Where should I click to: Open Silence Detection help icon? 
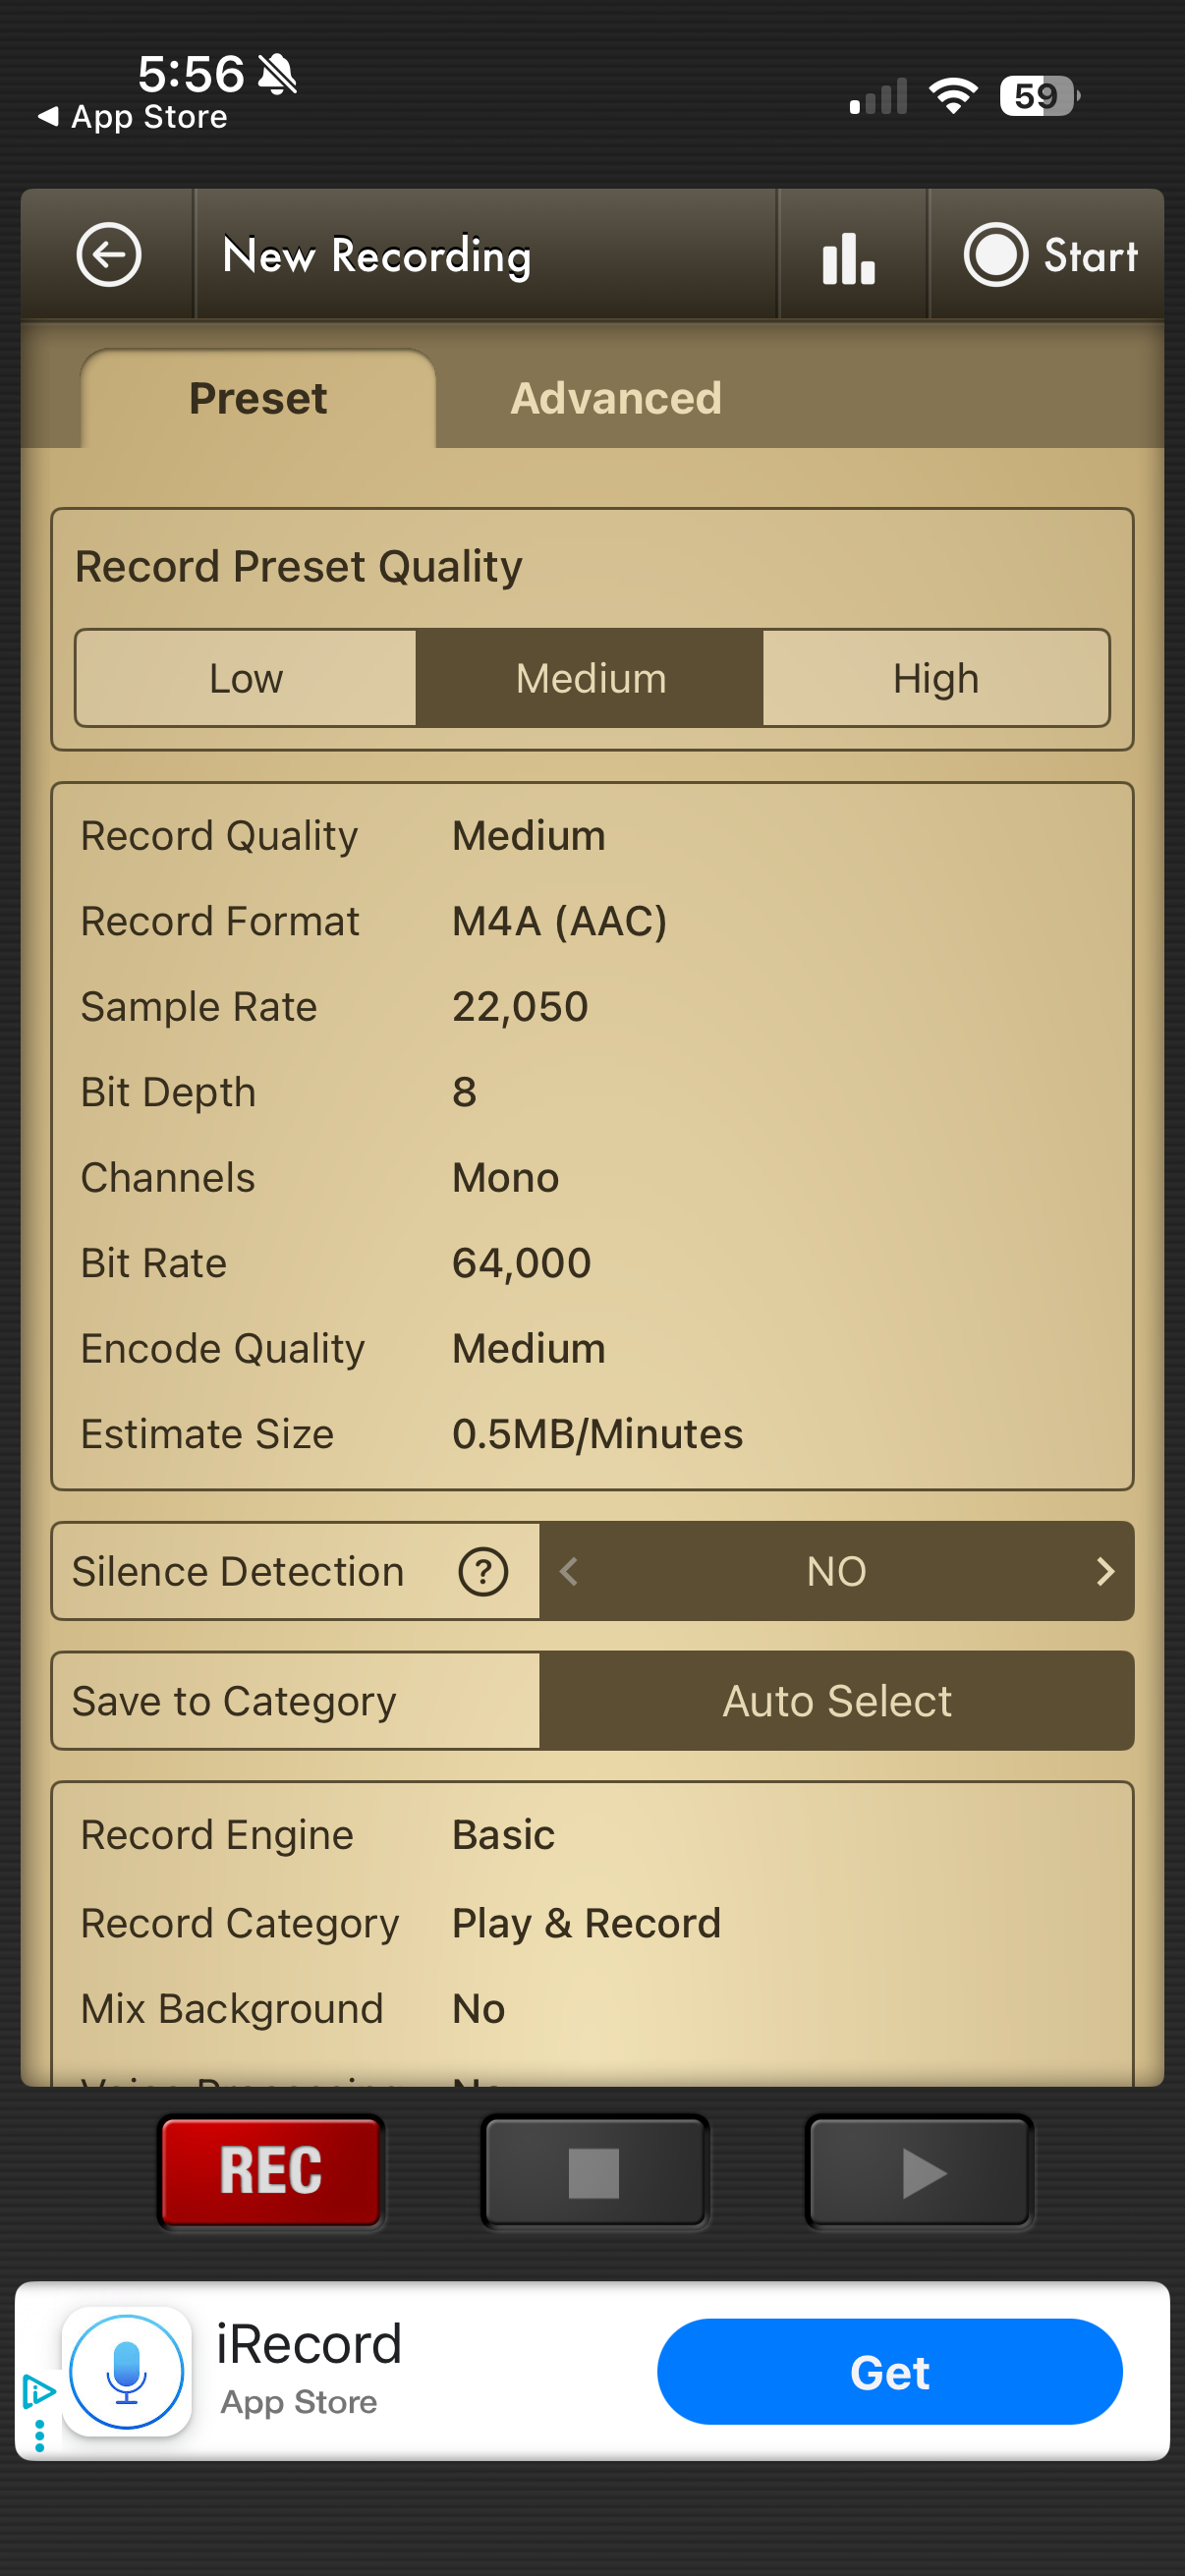tap(483, 1571)
